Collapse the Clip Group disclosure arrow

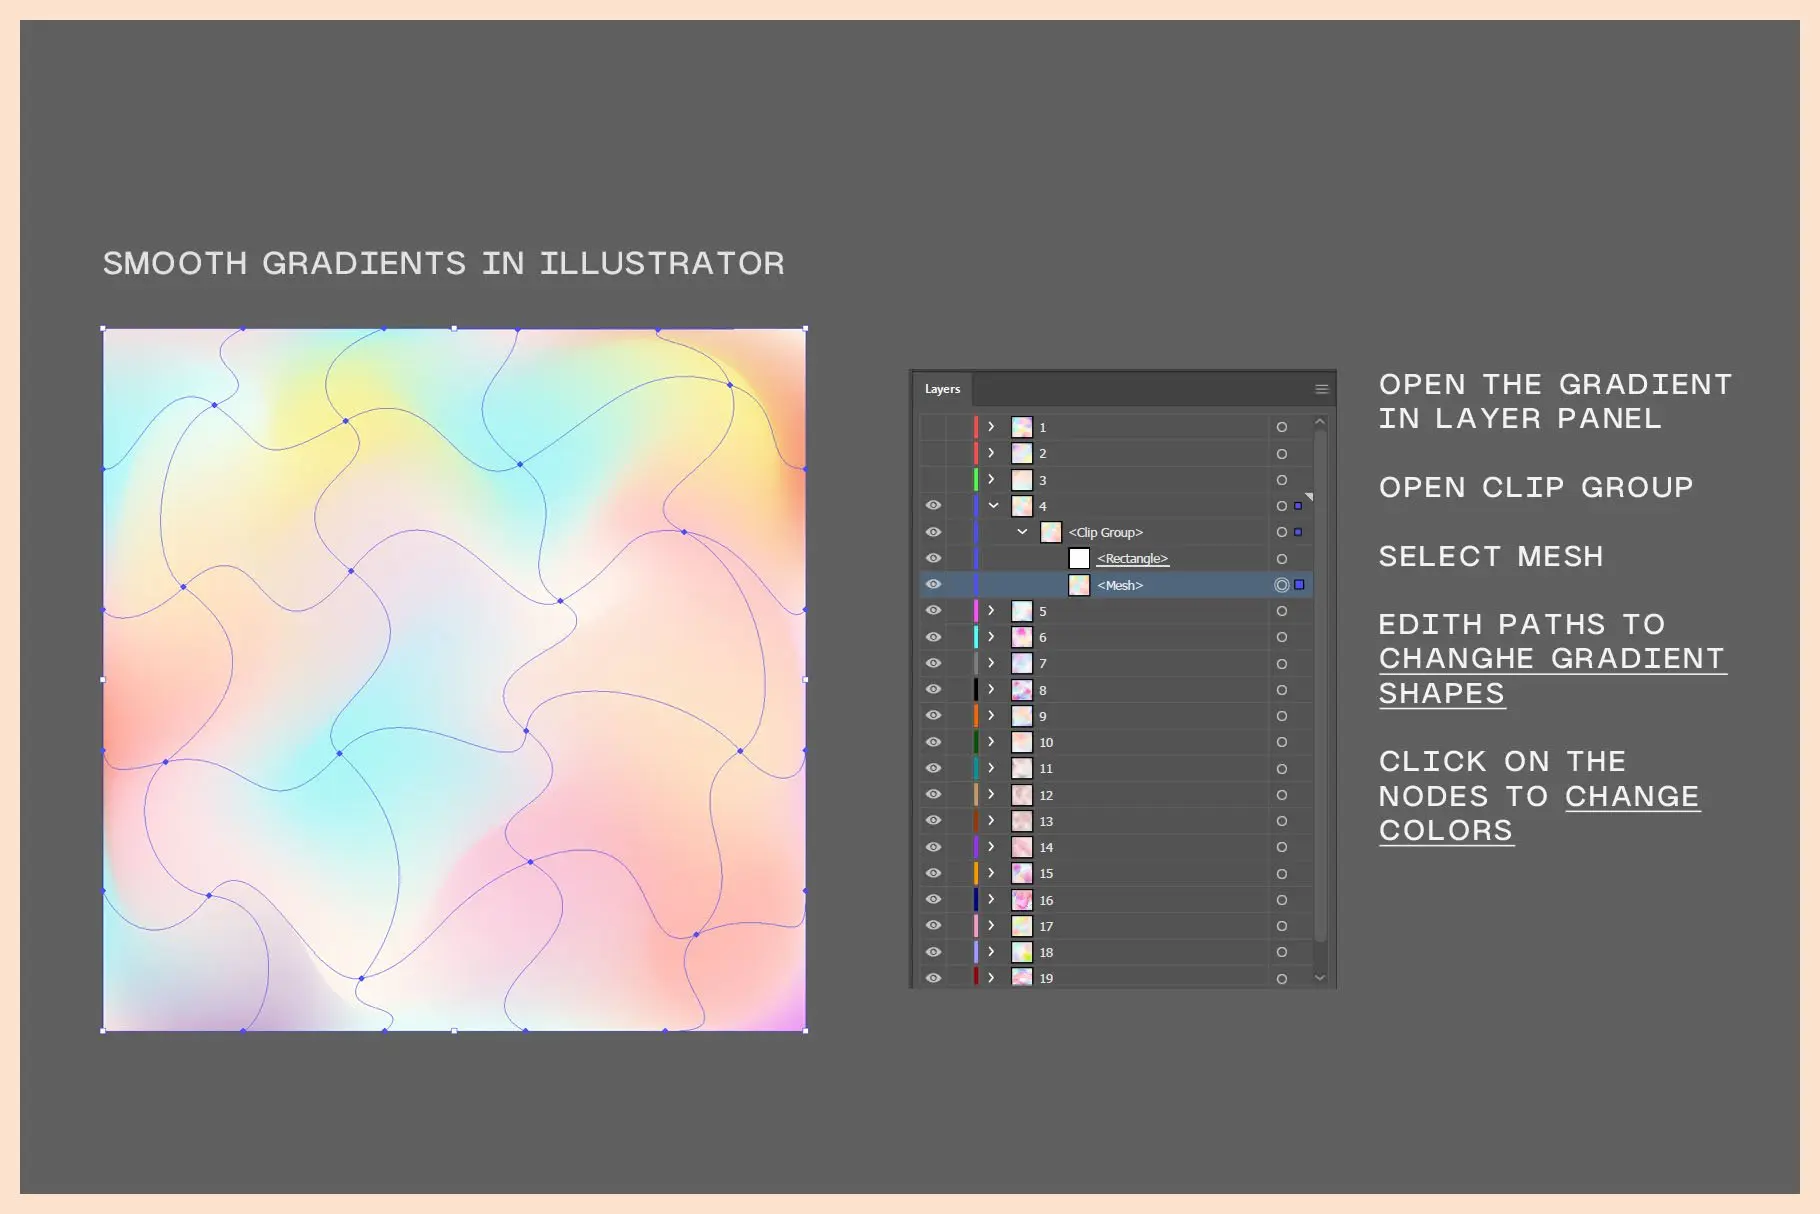pyautogui.click(x=1022, y=532)
